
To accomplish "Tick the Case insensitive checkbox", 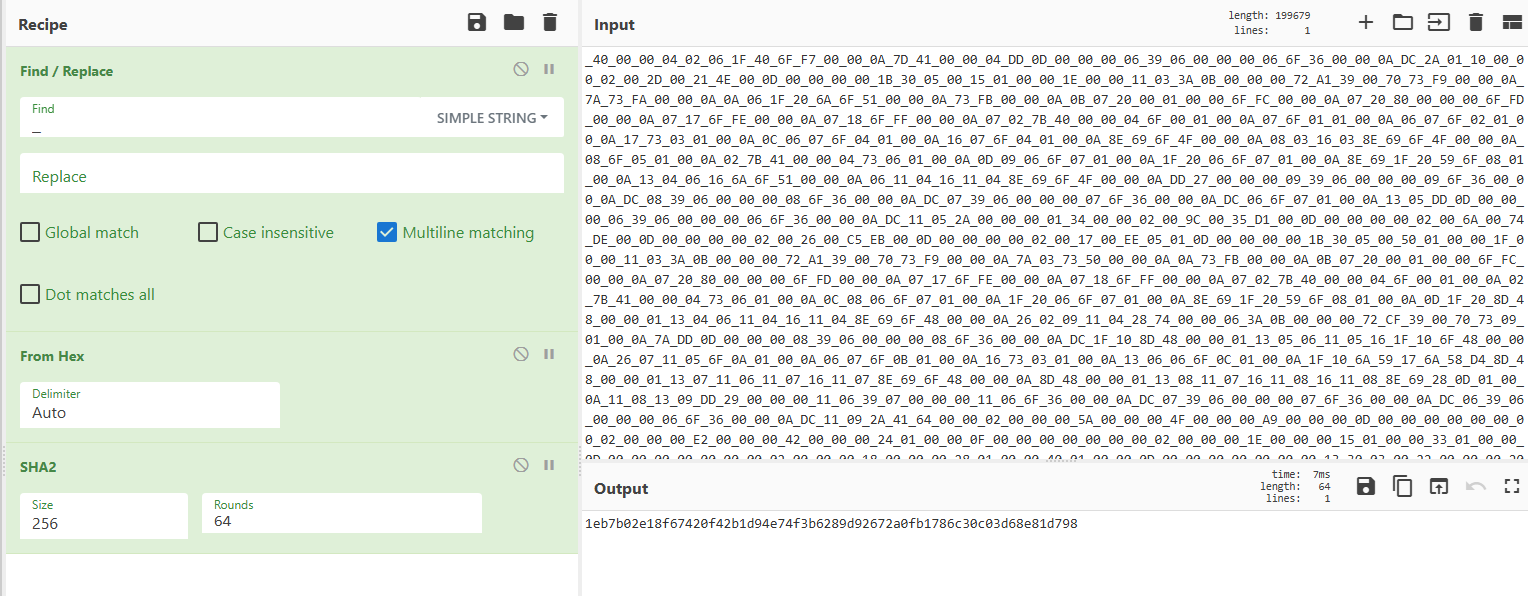I will pos(208,233).
